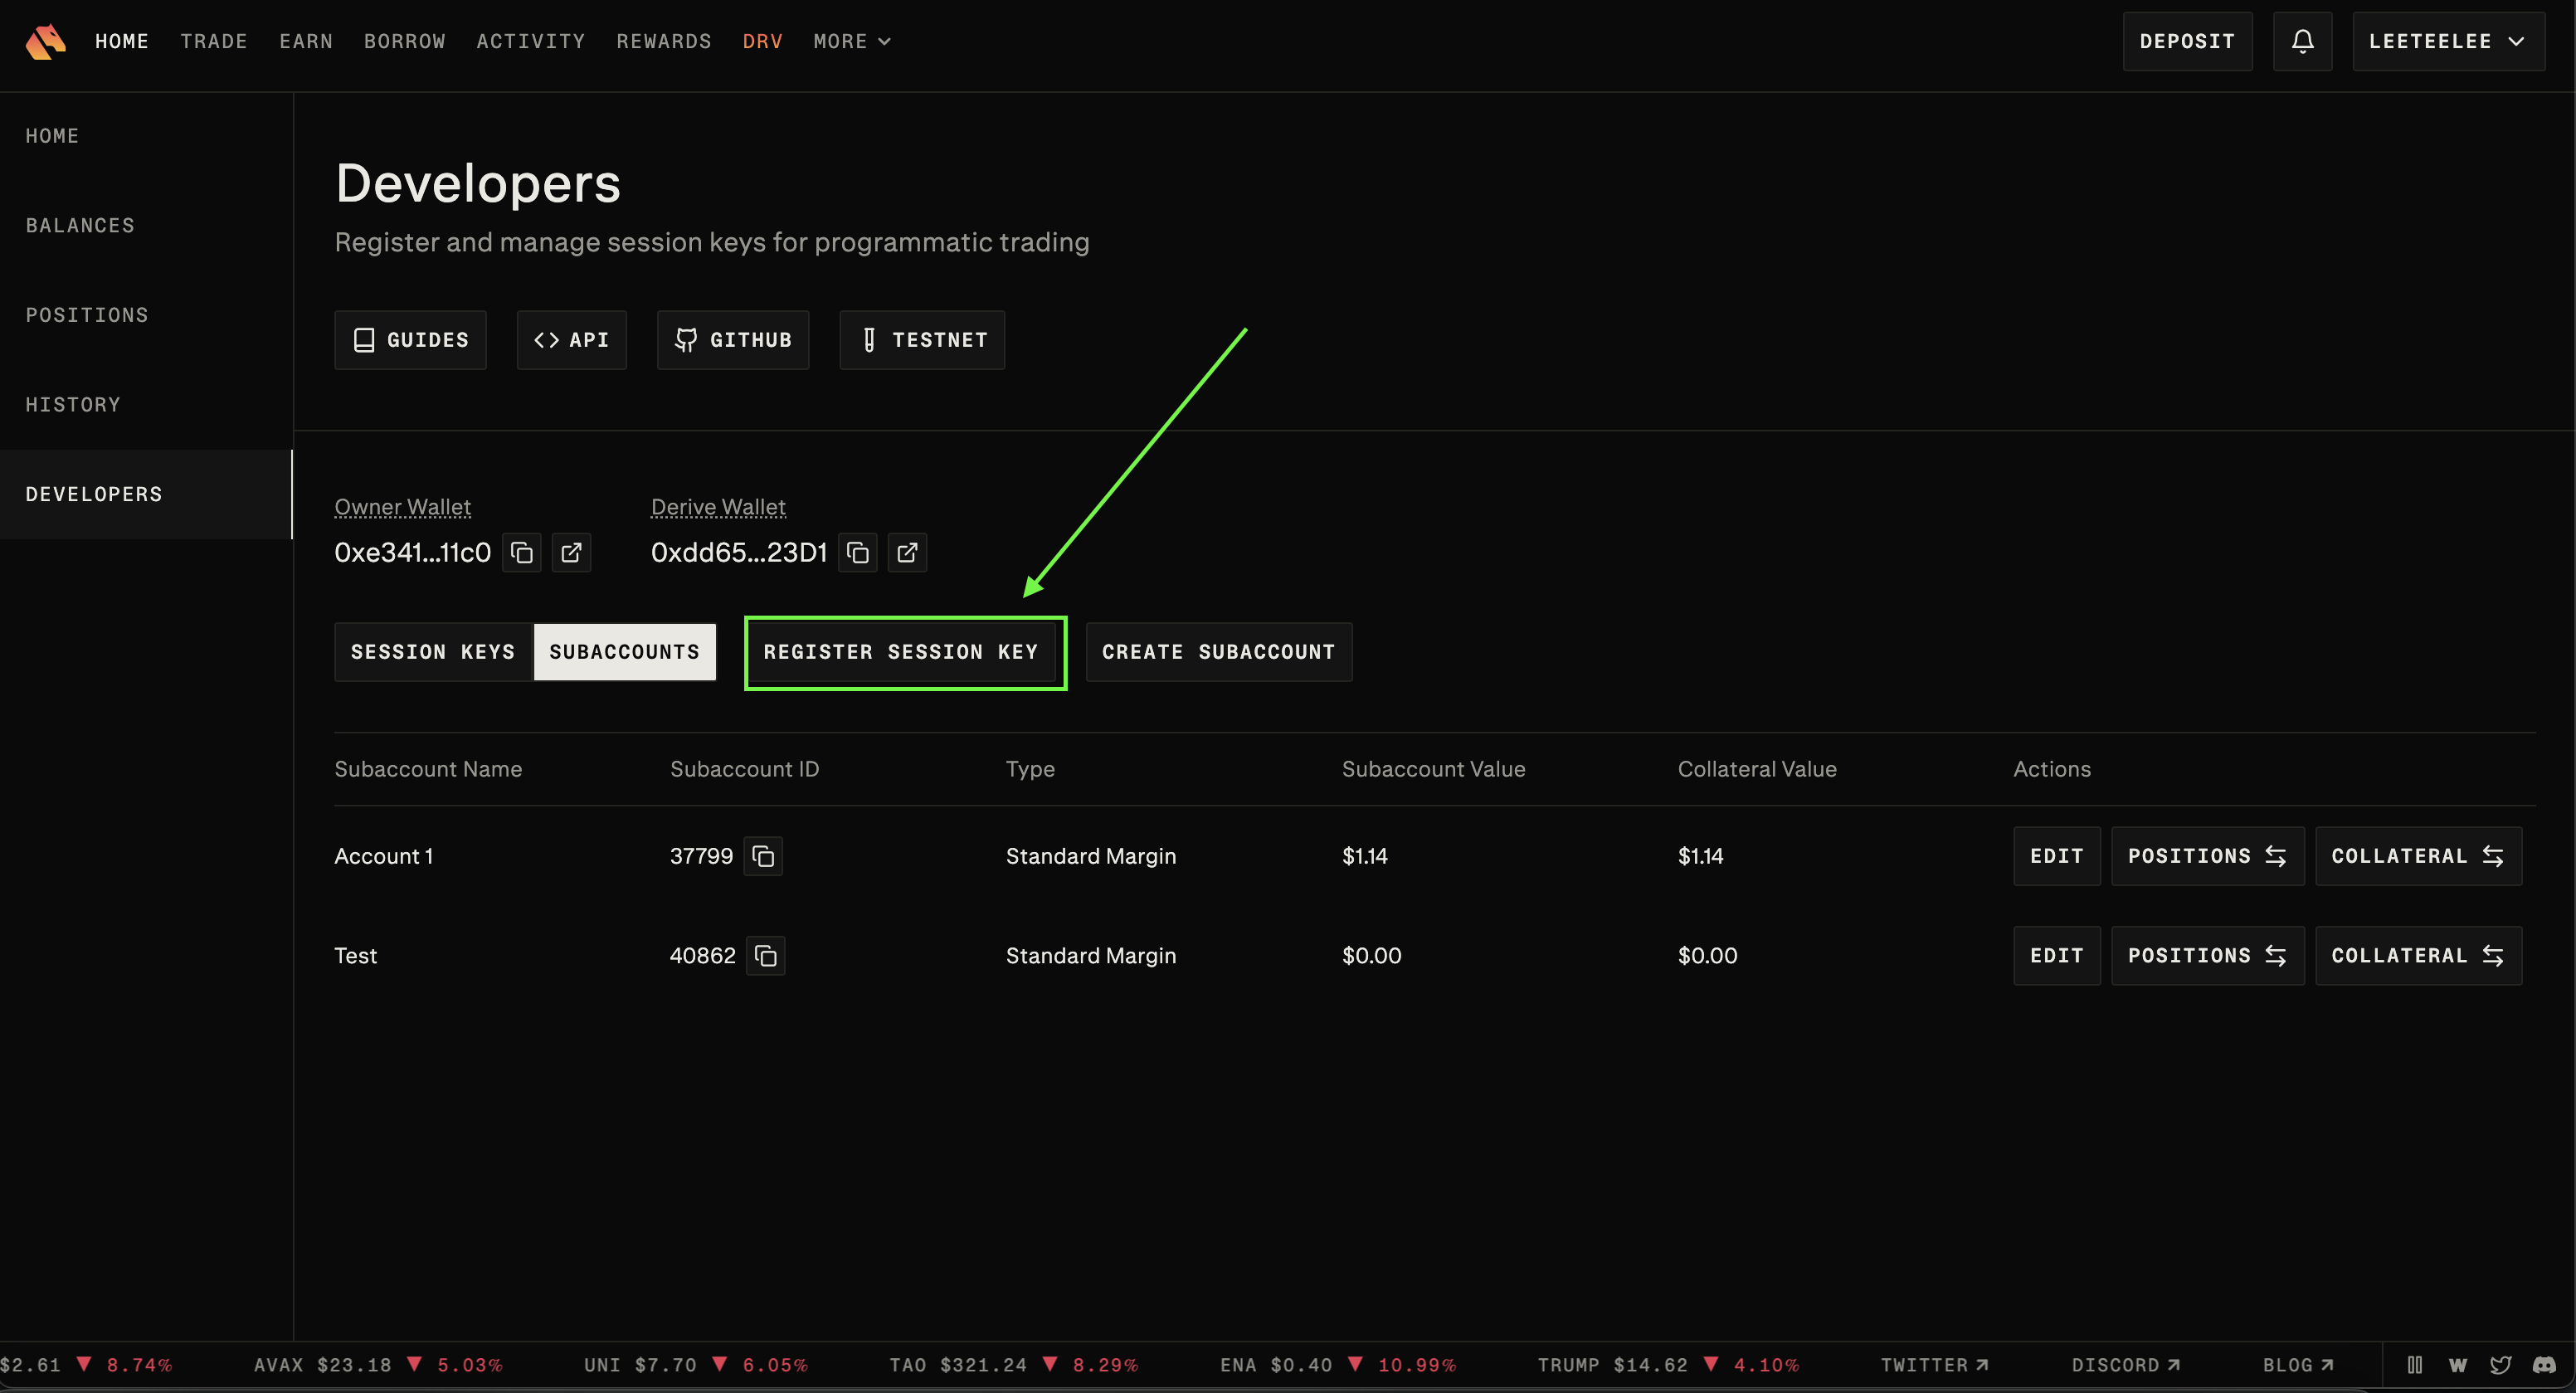Open the More navigation dropdown

pos(851,41)
